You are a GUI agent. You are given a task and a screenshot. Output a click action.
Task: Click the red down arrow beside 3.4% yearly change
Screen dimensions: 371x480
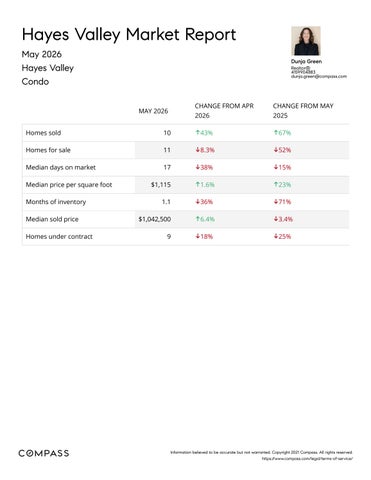[x=276, y=219]
